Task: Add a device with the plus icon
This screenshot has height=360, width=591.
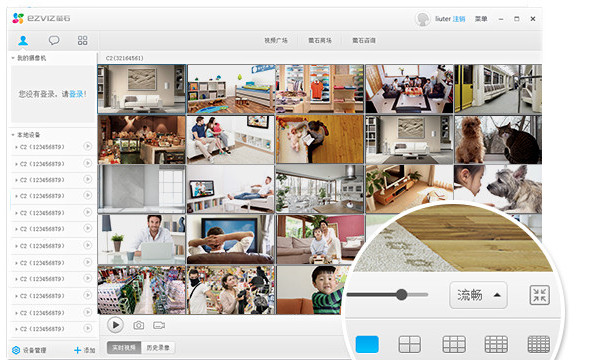Action: tap(77, 350)
